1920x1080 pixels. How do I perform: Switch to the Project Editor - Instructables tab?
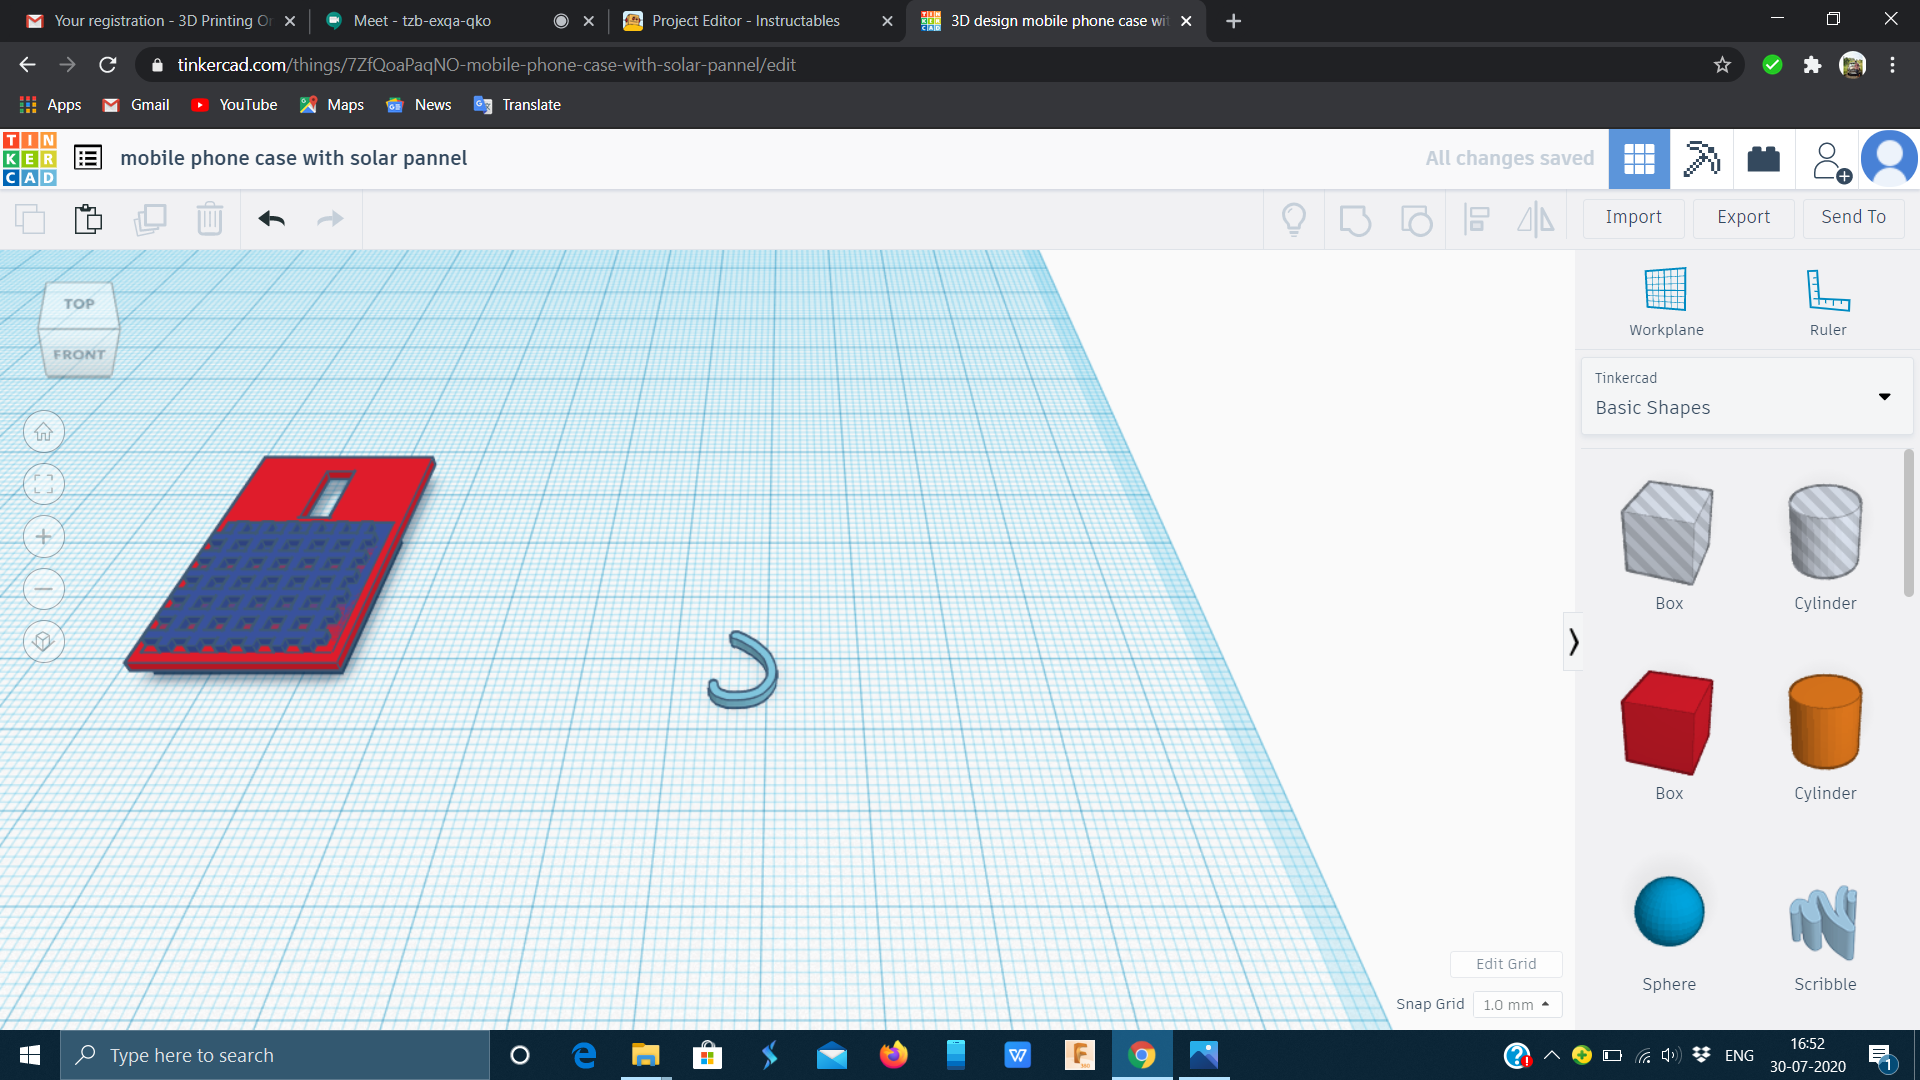tap(745, 20)
